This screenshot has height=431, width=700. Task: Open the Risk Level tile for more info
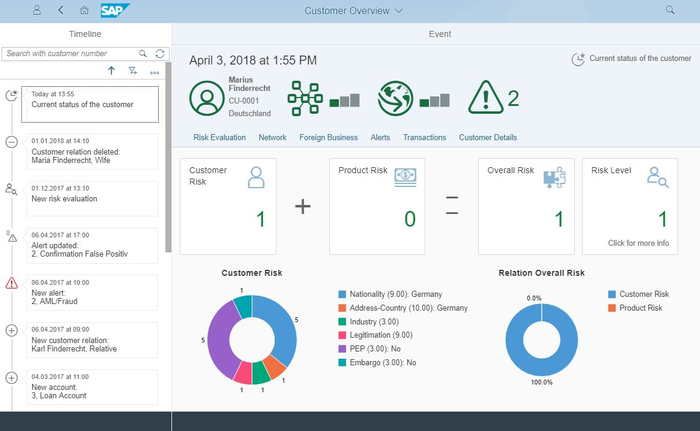click(x=630, y=206)
